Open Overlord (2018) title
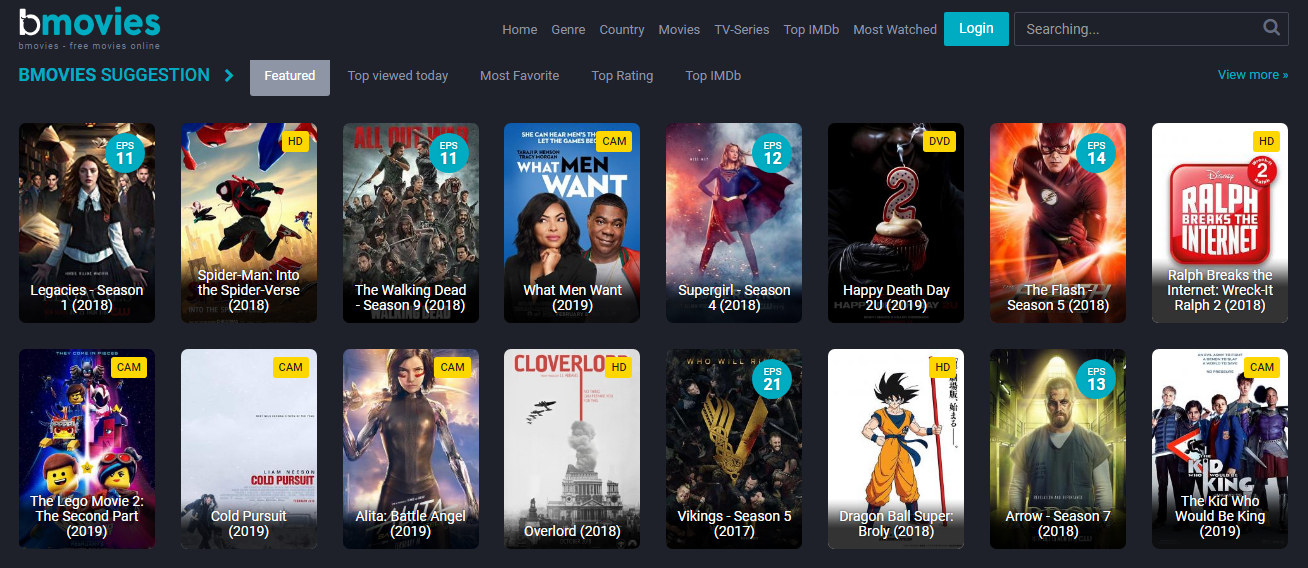The height and width of the screenshot is (568, 1308). (573, 531)
